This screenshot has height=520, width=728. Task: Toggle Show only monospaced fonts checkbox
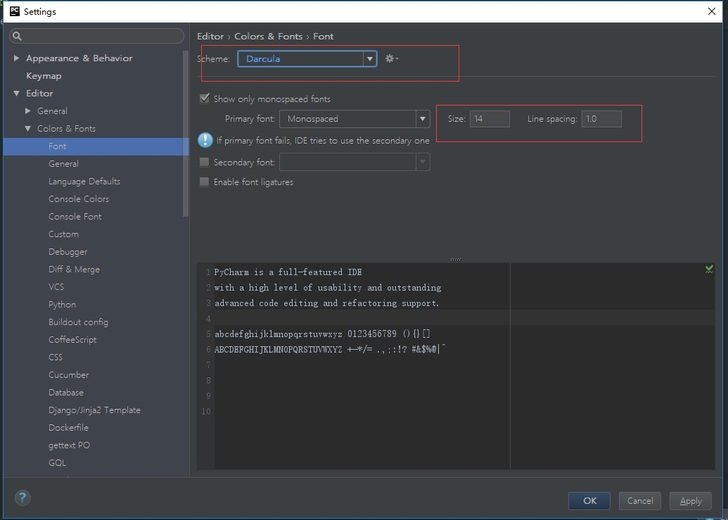[204, 98]
